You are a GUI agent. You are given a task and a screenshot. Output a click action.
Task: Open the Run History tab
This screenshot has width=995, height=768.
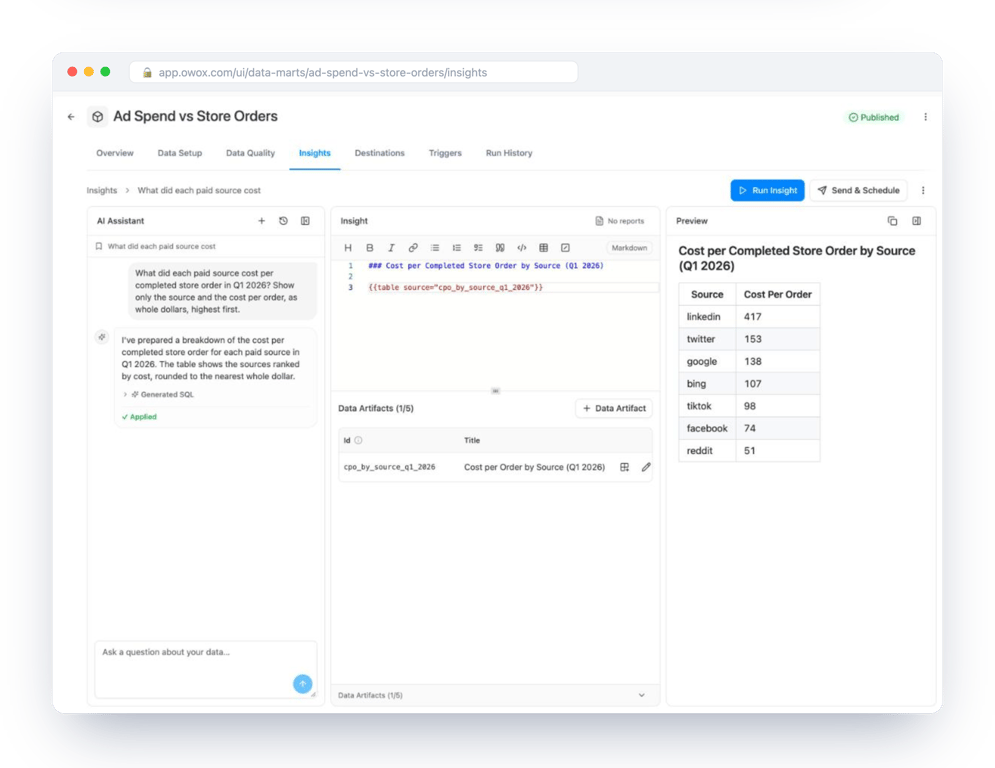(509, 153)
